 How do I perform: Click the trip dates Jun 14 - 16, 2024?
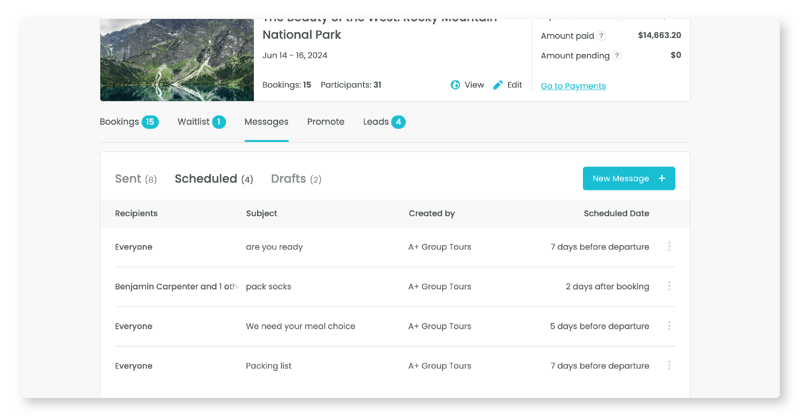pyautogui.click(x=295, y=55)
